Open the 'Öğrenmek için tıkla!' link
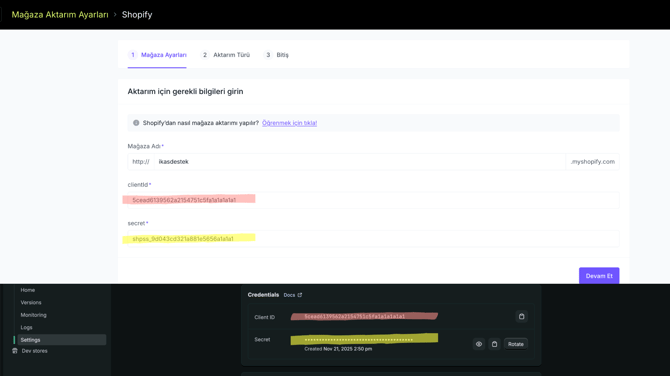The image size is (670, 376). pyautogui.click(x=289, y=123)
